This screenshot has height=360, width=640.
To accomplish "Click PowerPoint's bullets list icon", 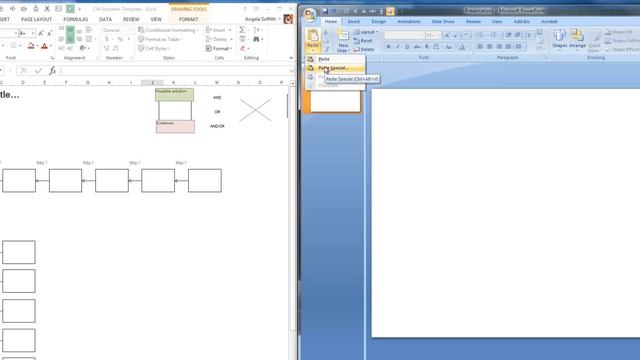I will 481,36.
